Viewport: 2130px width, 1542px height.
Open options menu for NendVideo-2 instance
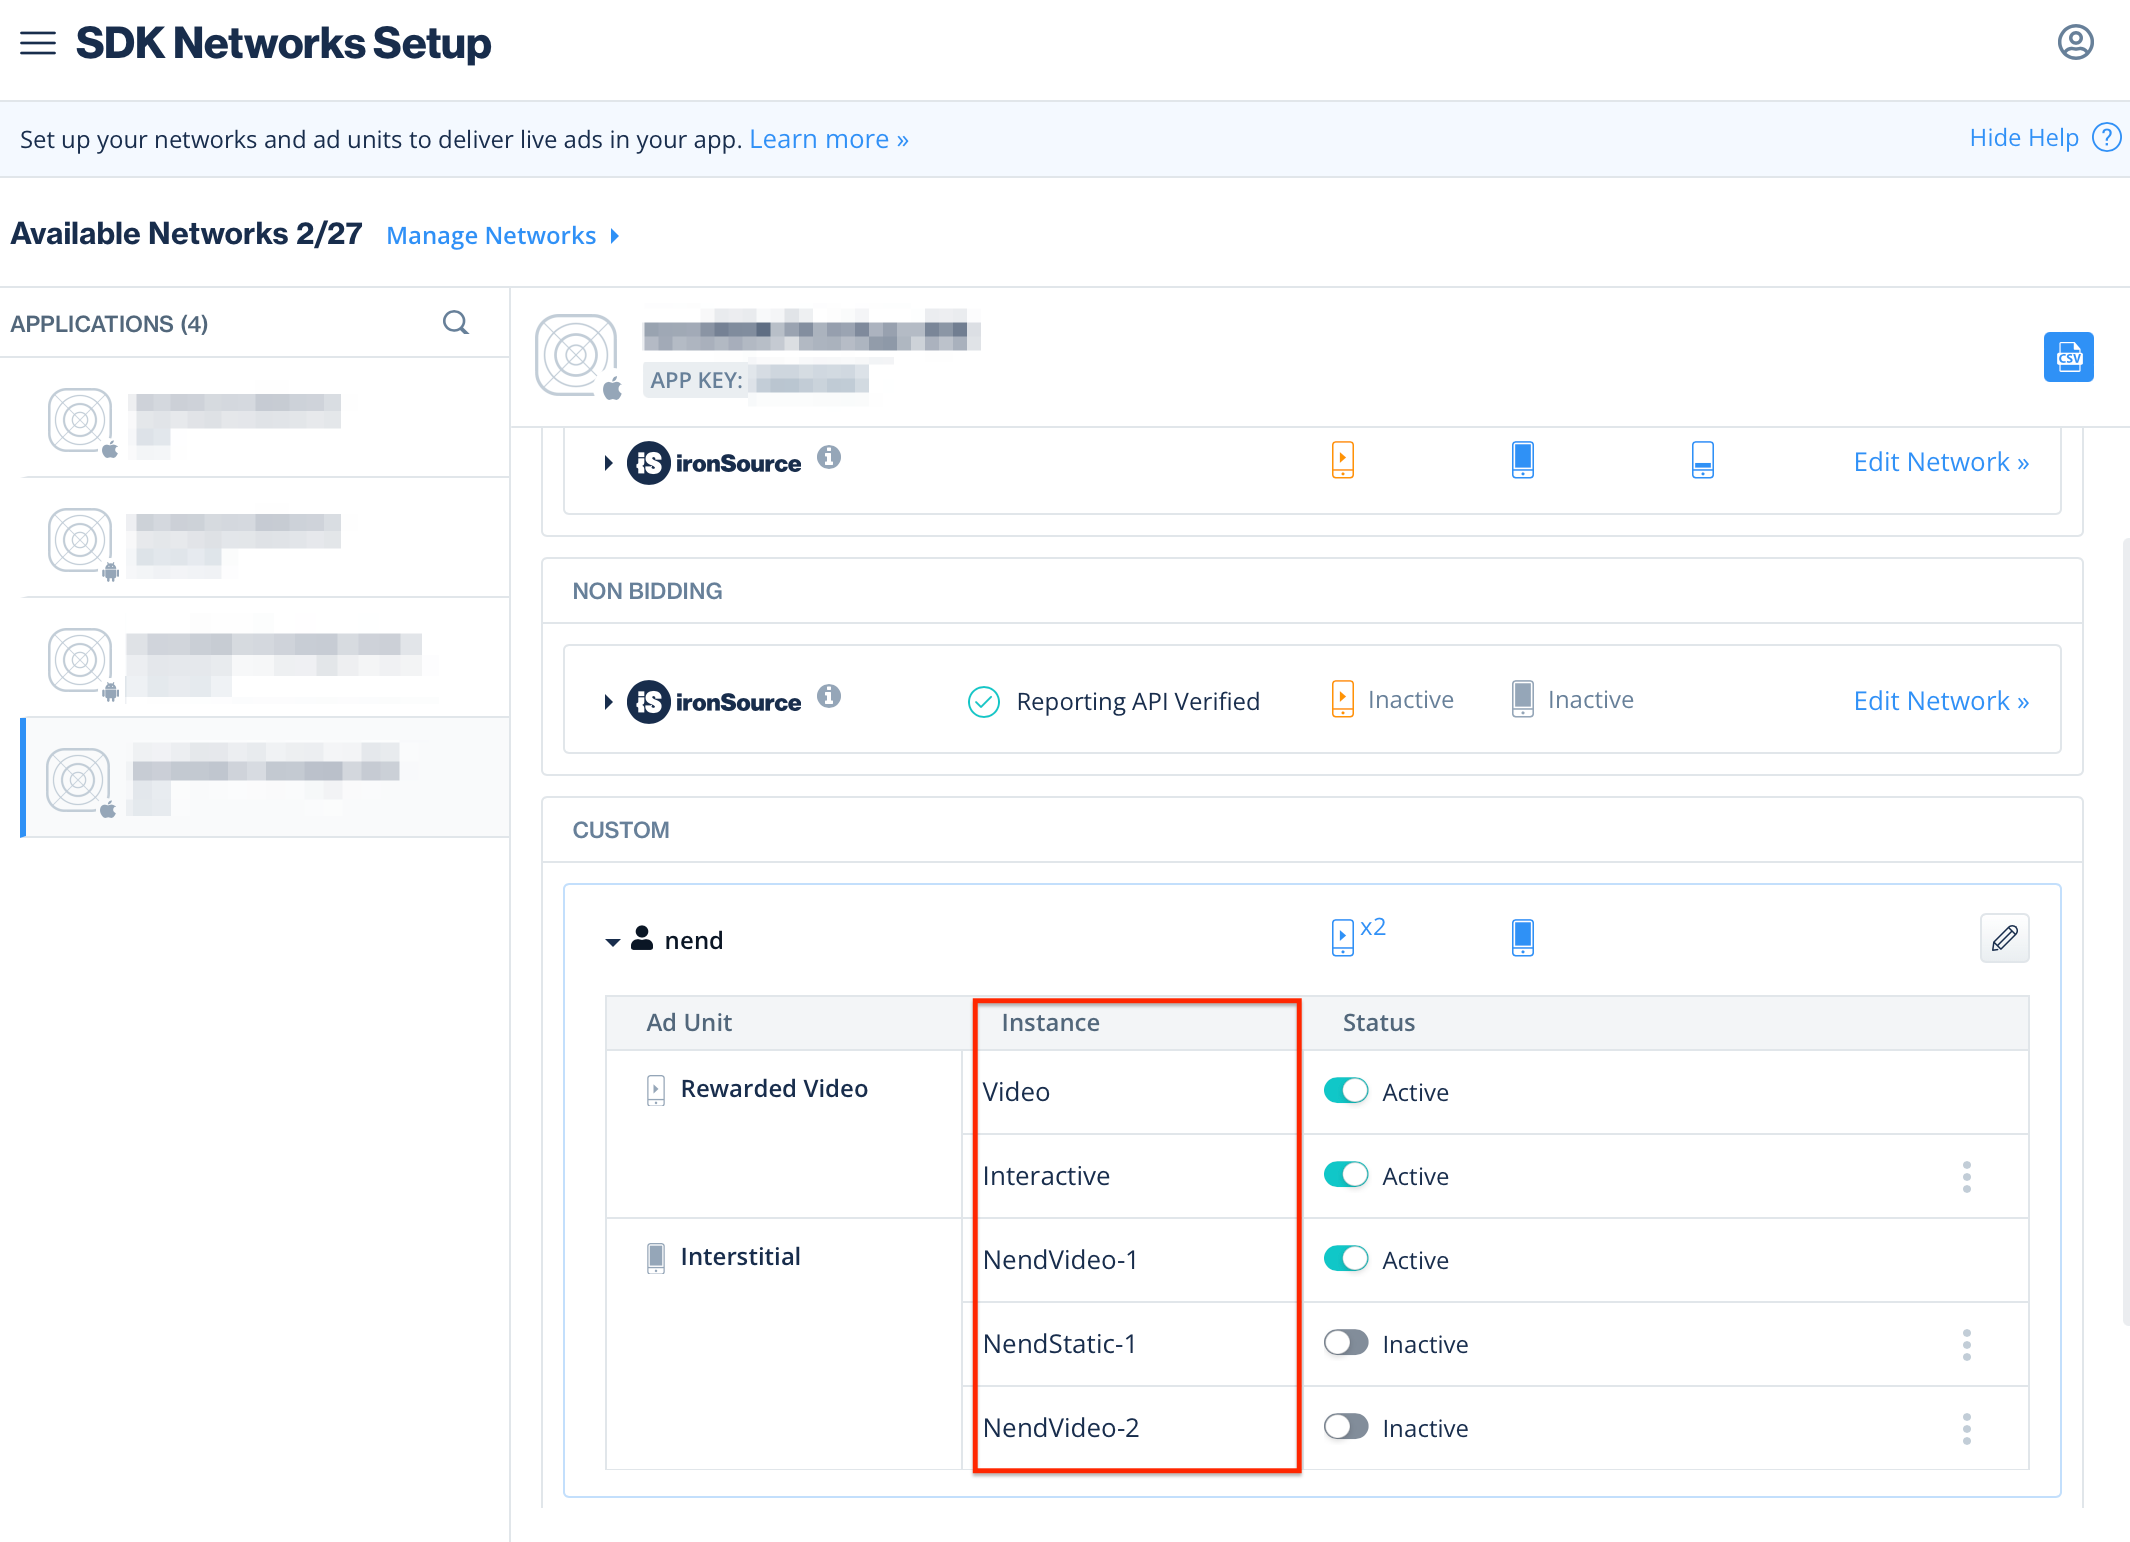1966,1428
